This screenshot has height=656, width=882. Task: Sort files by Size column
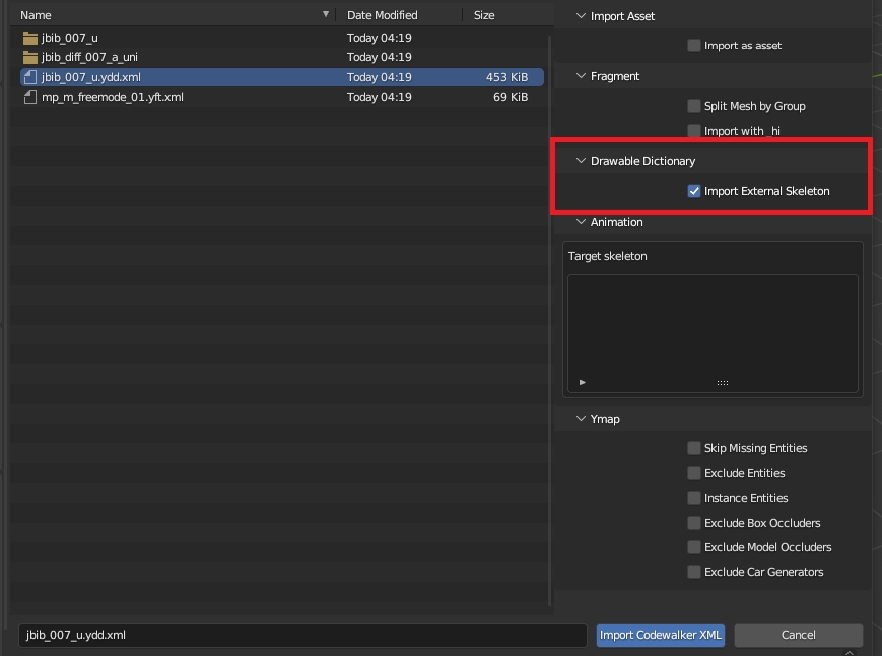click(484, 15)
